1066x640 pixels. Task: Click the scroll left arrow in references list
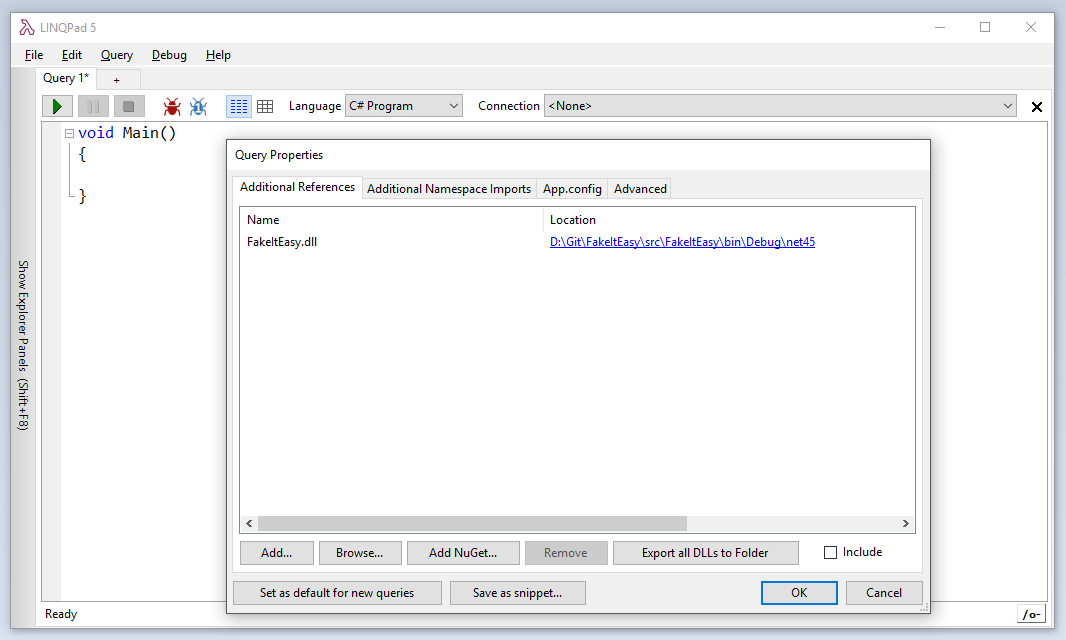pos(250,523)
